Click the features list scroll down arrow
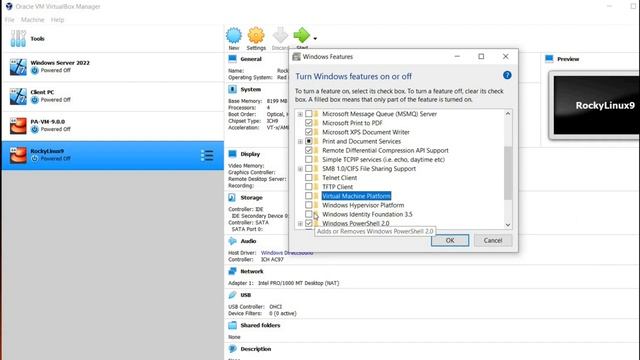Viewport: 640px width, 360px height. [x=508, y=224]
